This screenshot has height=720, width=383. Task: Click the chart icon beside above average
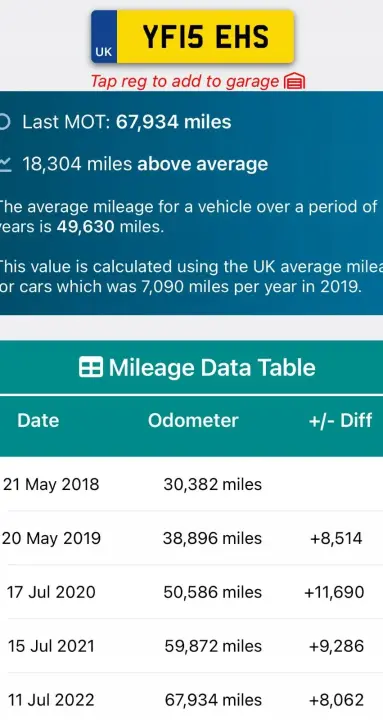tap(5, 164)
